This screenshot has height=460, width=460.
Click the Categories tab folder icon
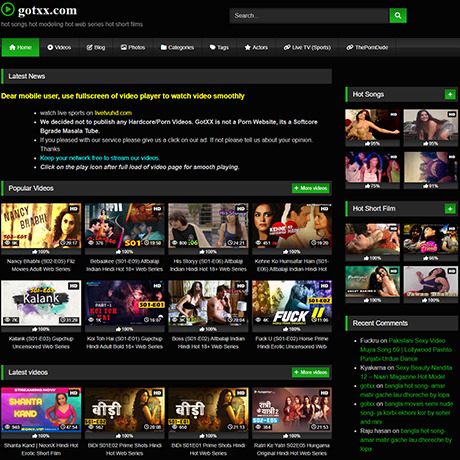click(164, 47)
